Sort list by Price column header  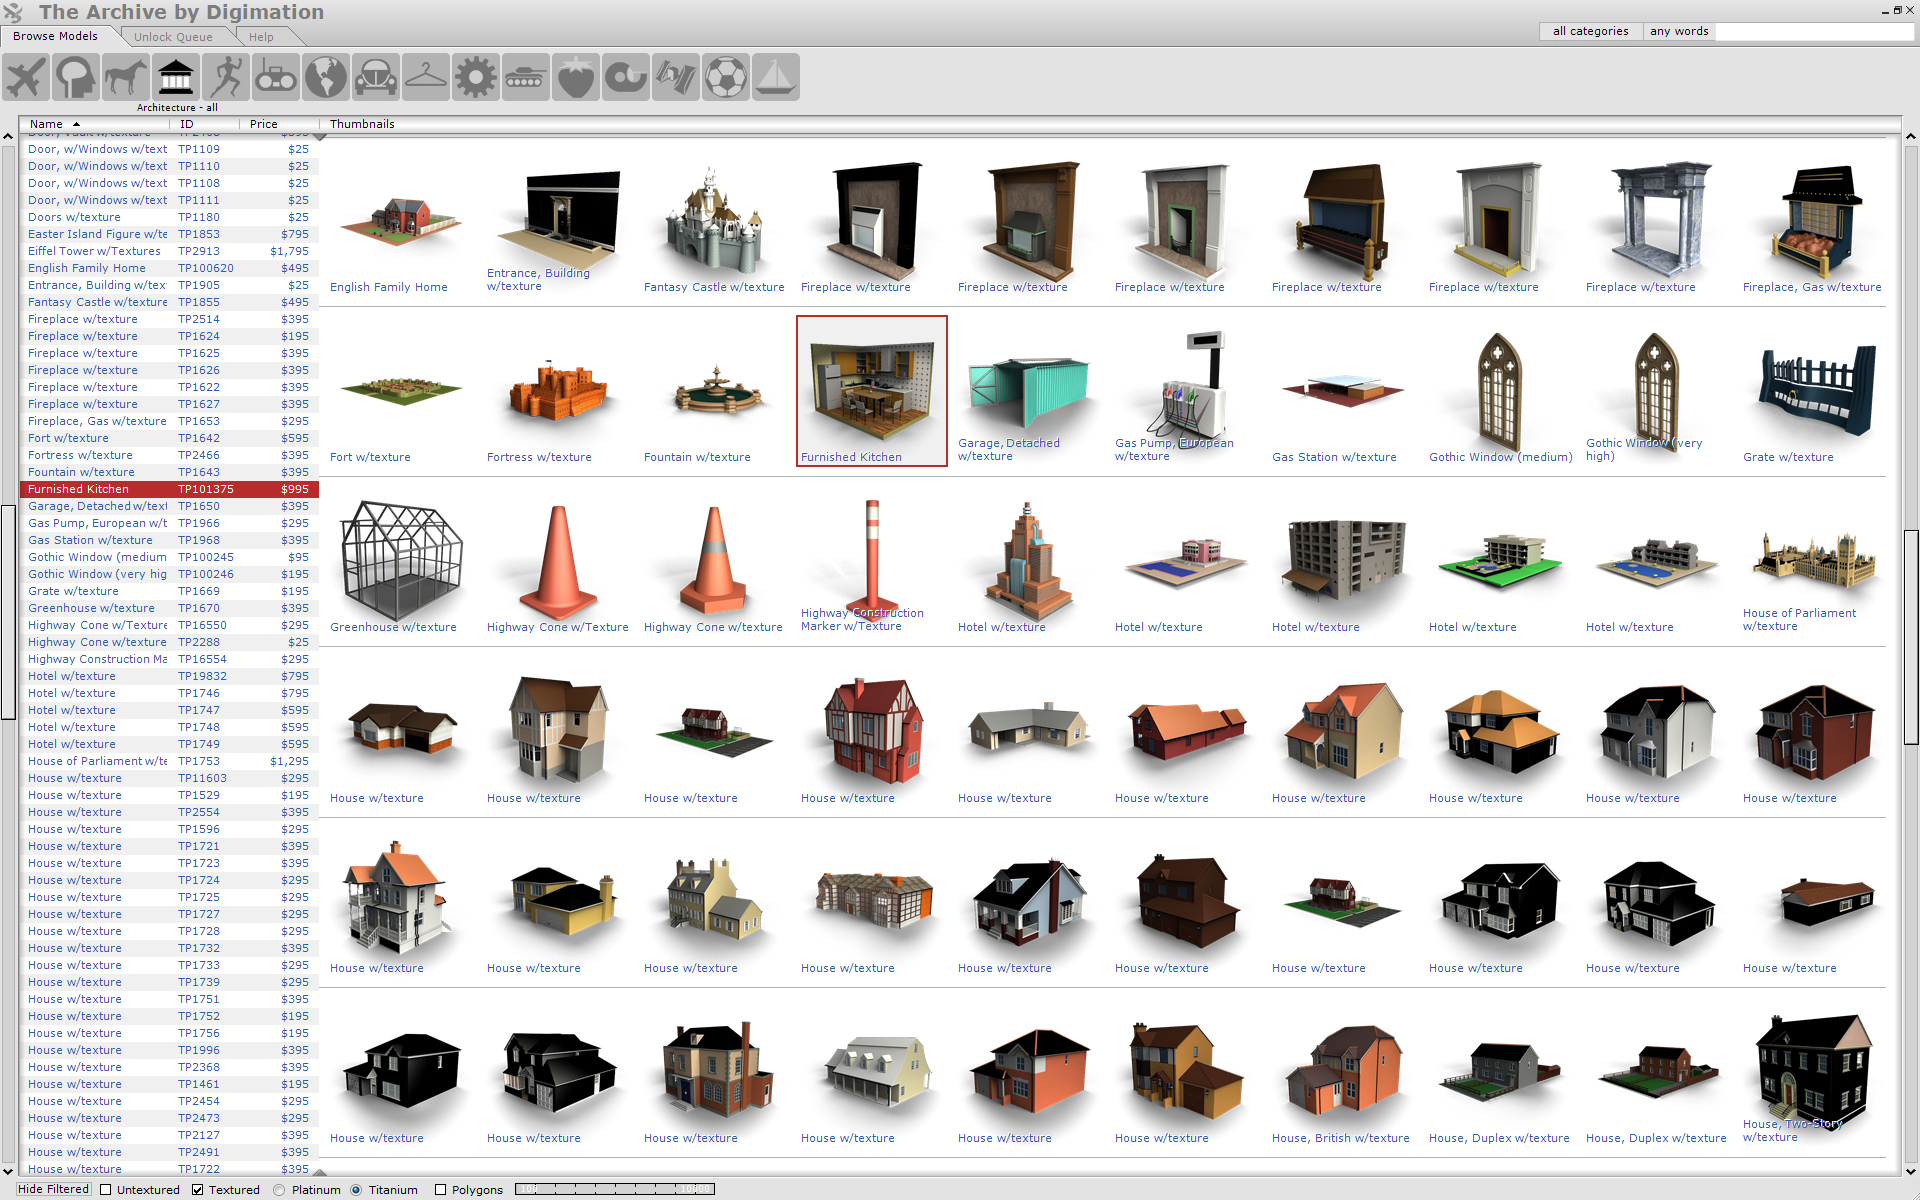279,124
